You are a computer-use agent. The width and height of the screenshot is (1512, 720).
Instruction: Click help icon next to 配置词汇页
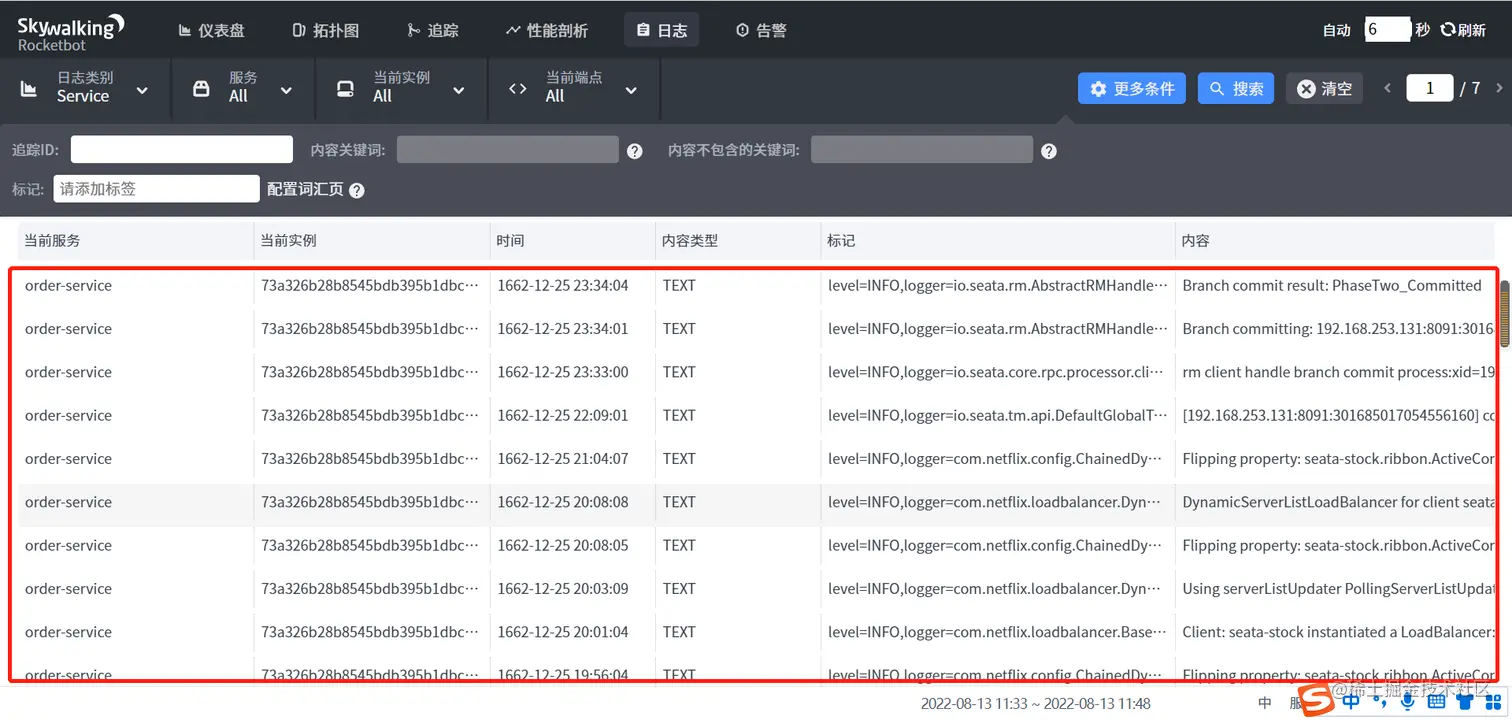(x=357, y=190)
